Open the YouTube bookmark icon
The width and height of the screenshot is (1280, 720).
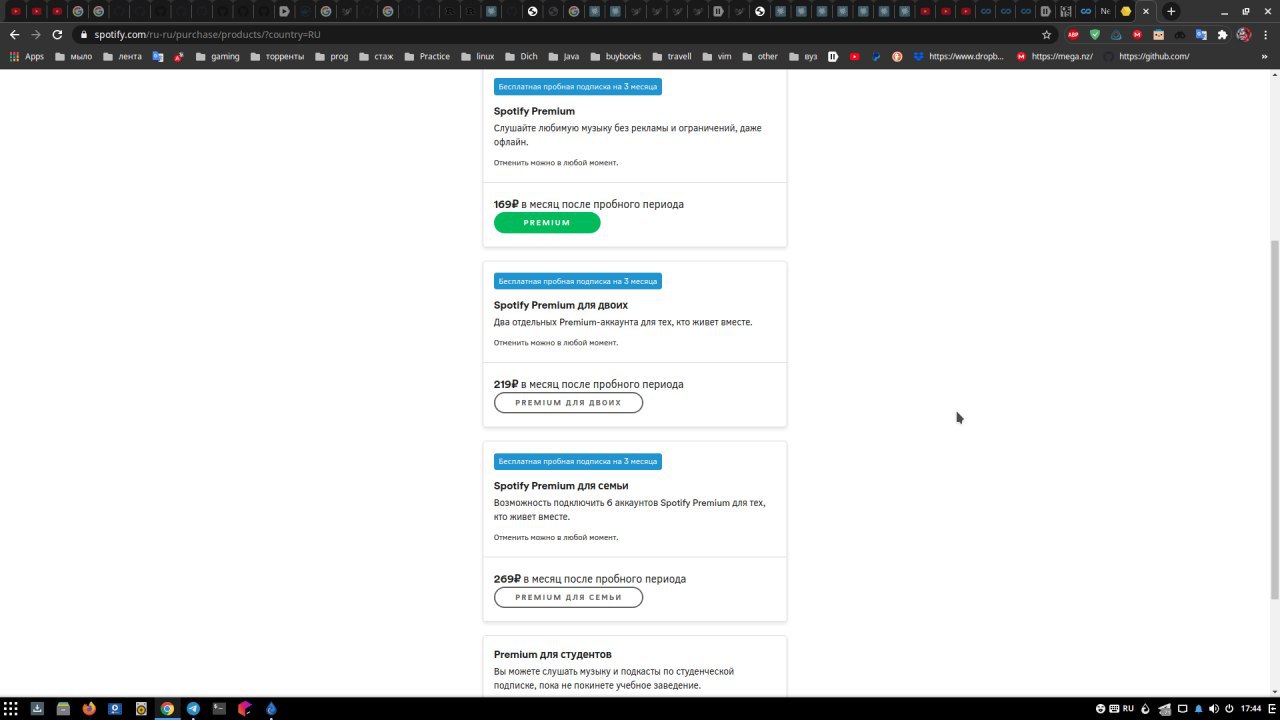pos(854,57)
